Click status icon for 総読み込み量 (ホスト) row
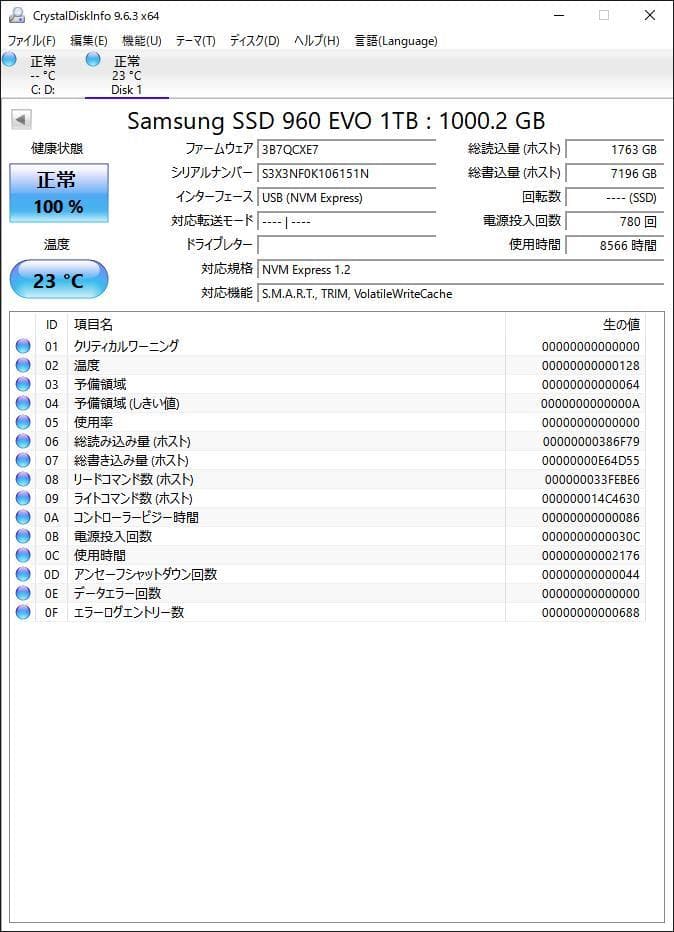 point(23,441)
